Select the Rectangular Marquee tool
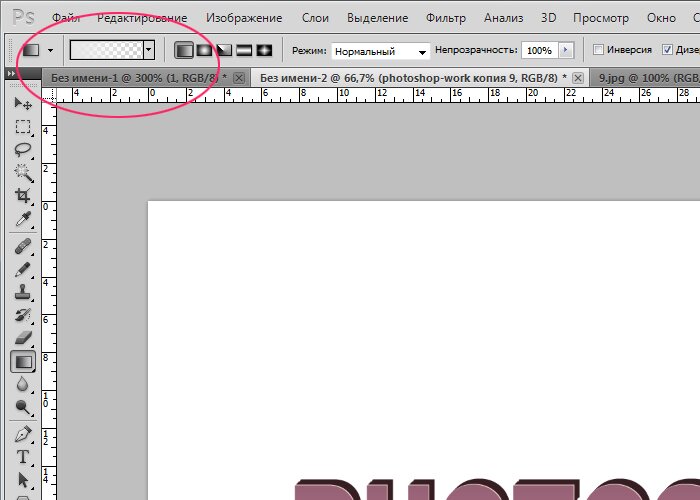Viewport: 700px width, 500px height. [x=23, y=127]
